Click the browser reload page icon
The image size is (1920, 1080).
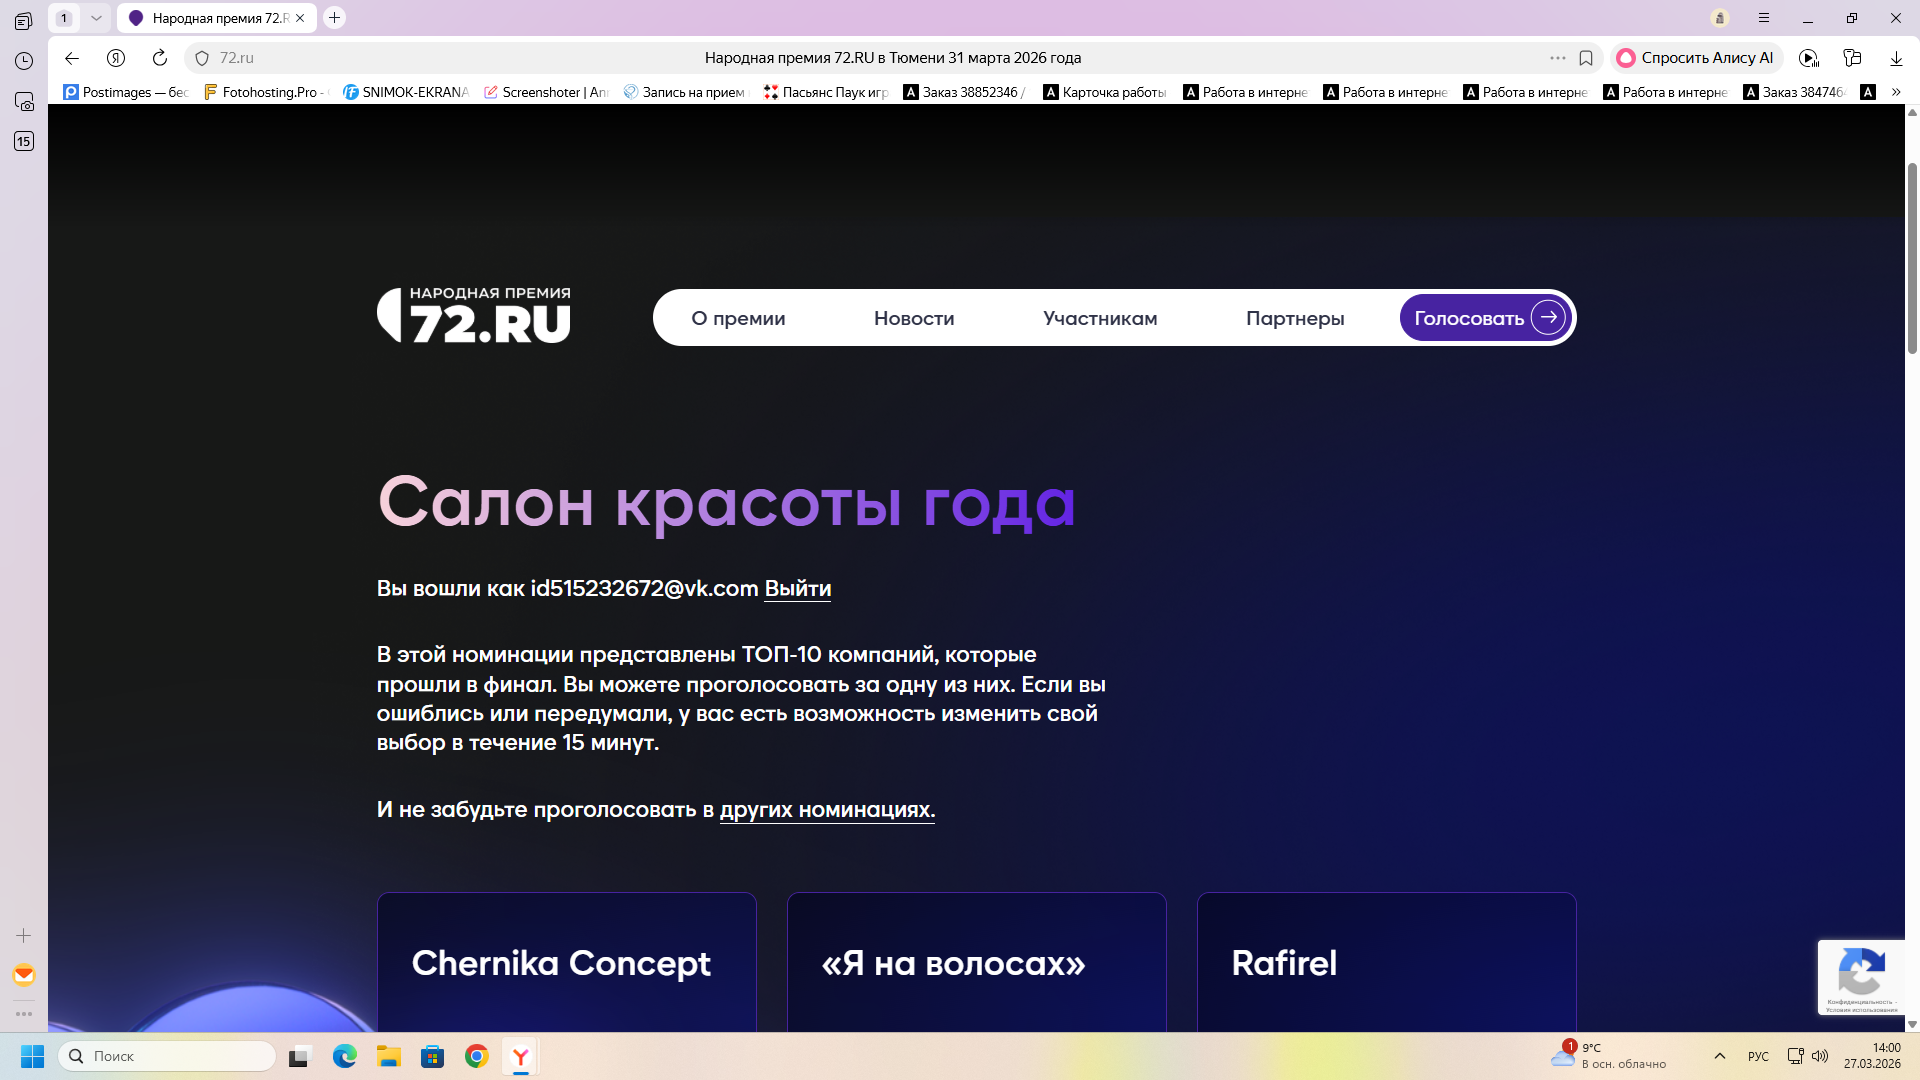[x=160, y=58]
